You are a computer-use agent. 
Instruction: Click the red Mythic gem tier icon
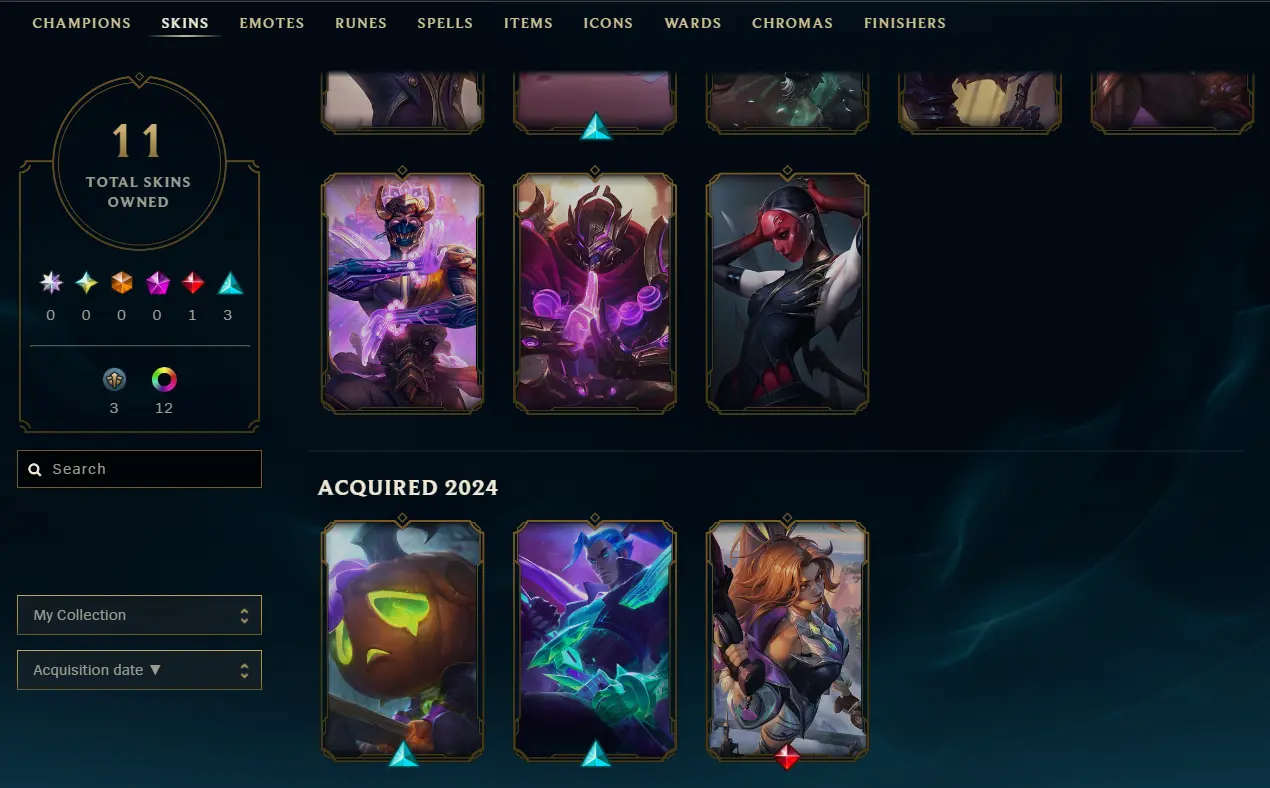click(x=193, y=283)
